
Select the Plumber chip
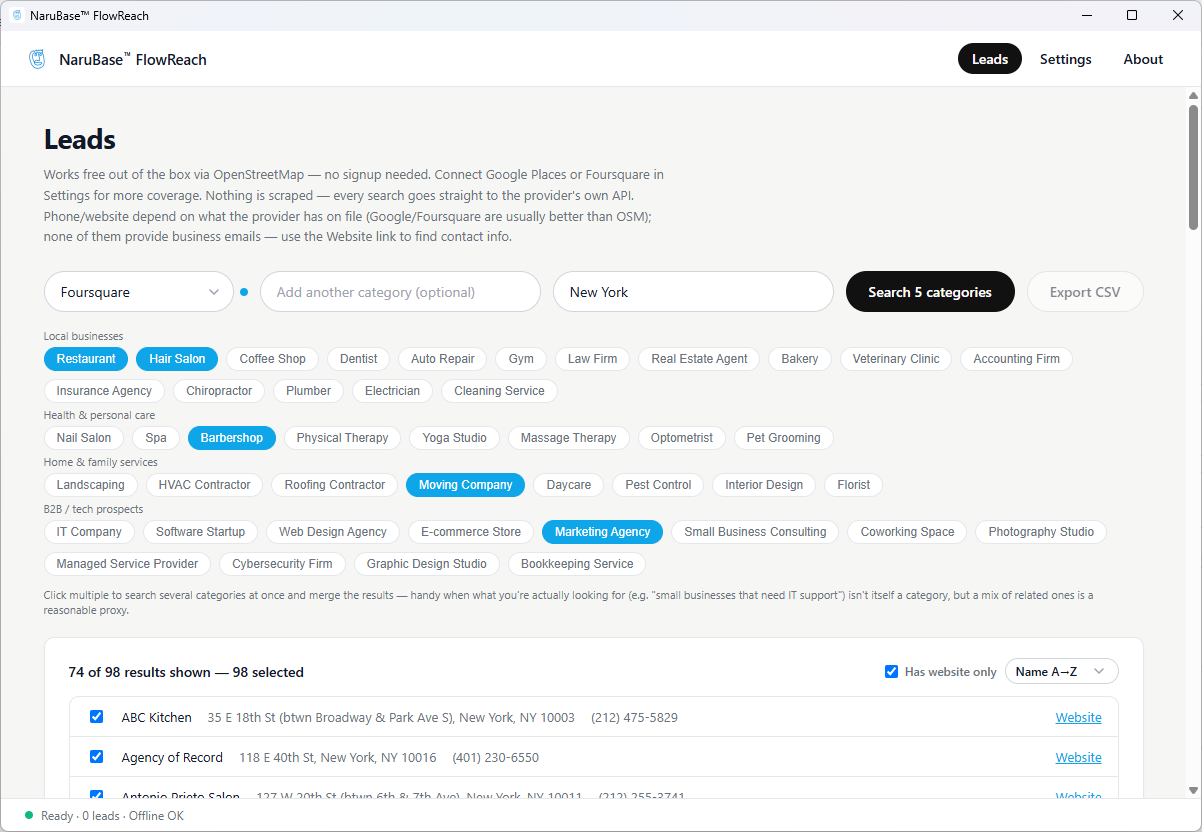308,391
